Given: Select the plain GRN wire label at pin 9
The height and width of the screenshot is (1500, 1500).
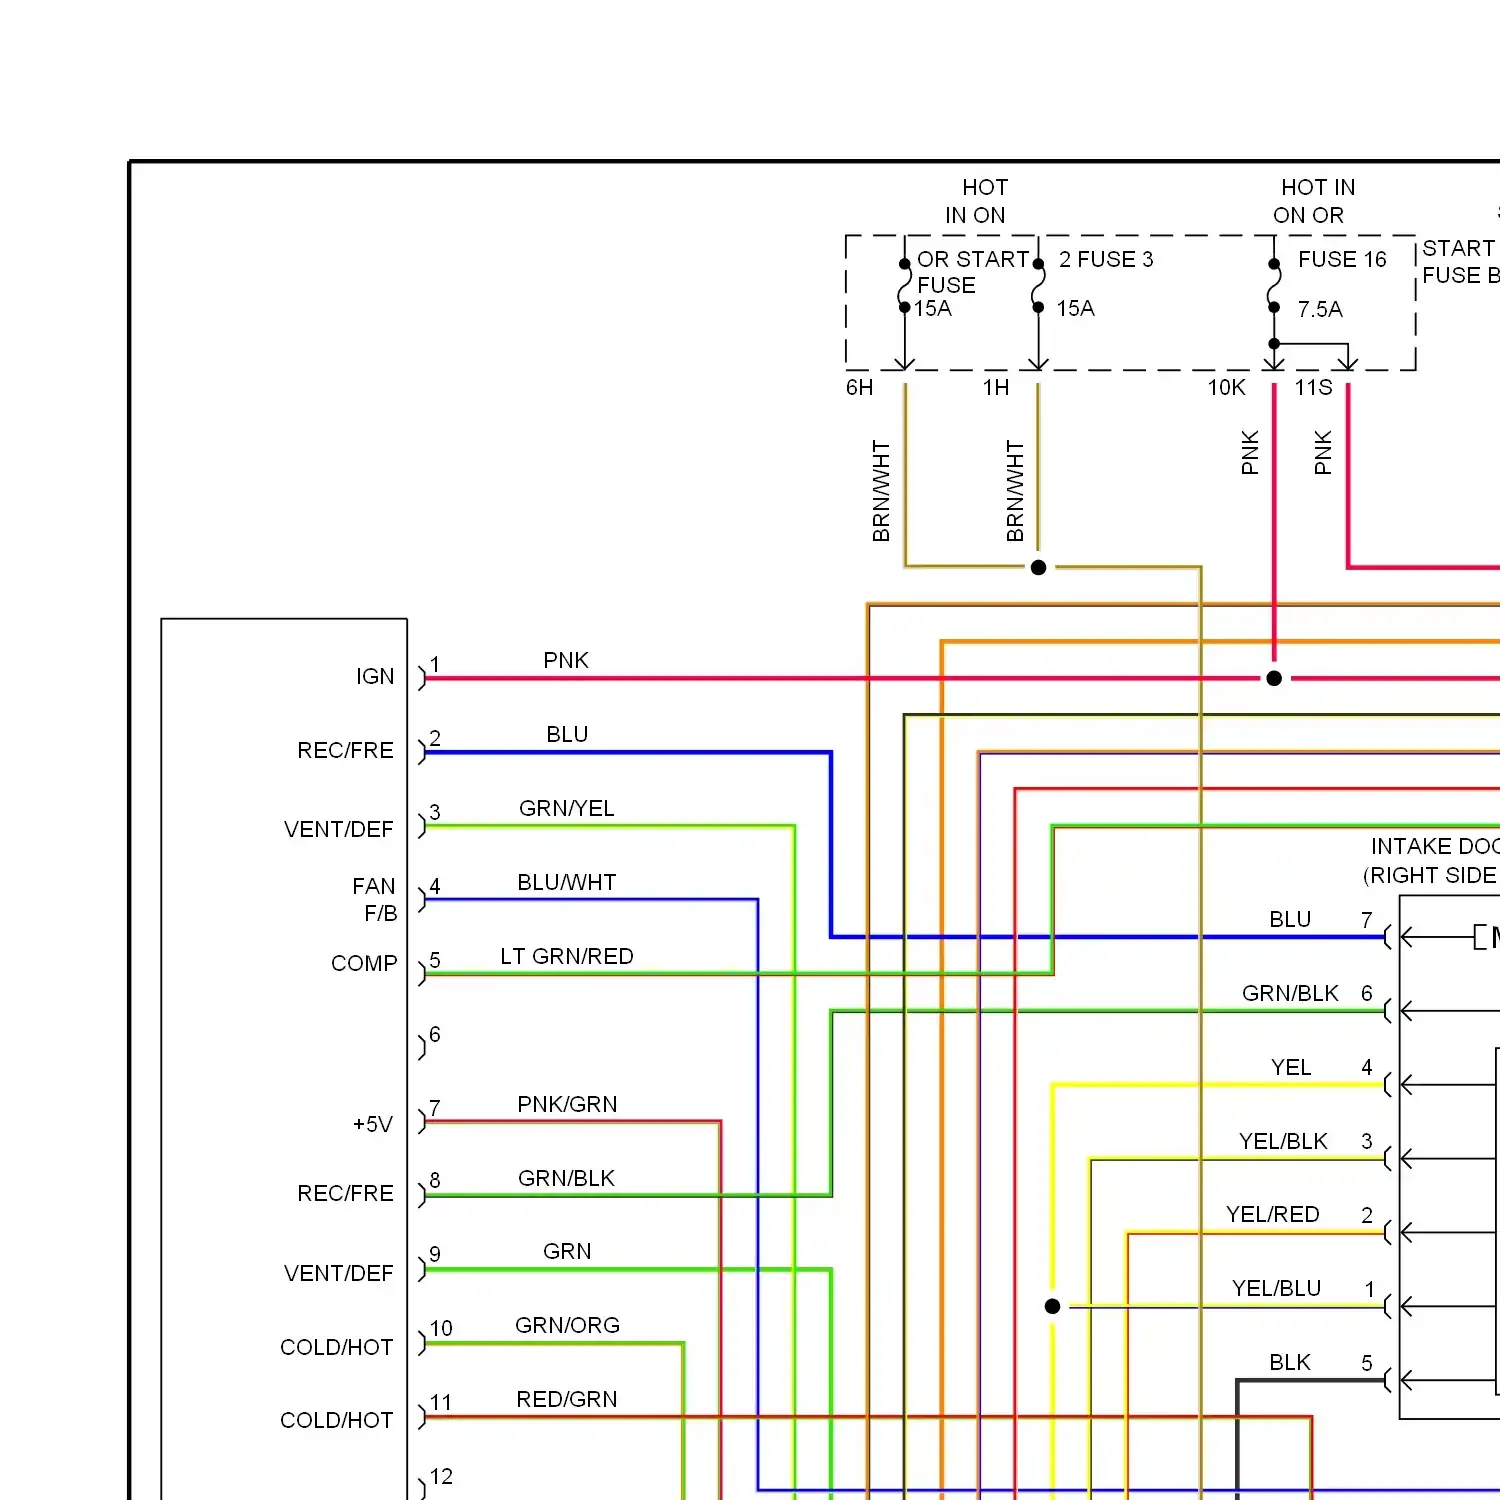Looking at the screenshot, I should (567, 1252).
